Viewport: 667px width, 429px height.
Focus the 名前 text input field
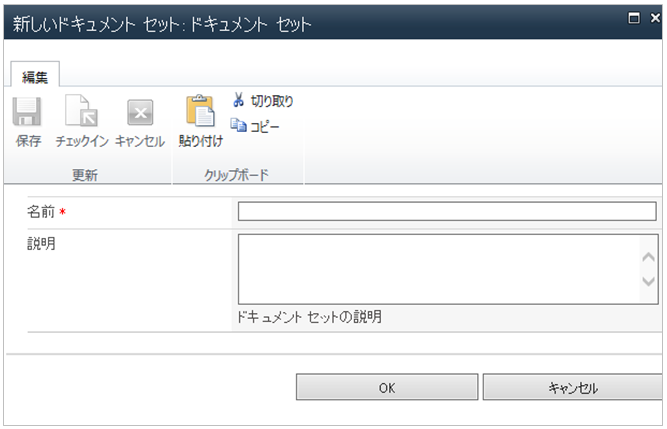click(x=446, y=211)
